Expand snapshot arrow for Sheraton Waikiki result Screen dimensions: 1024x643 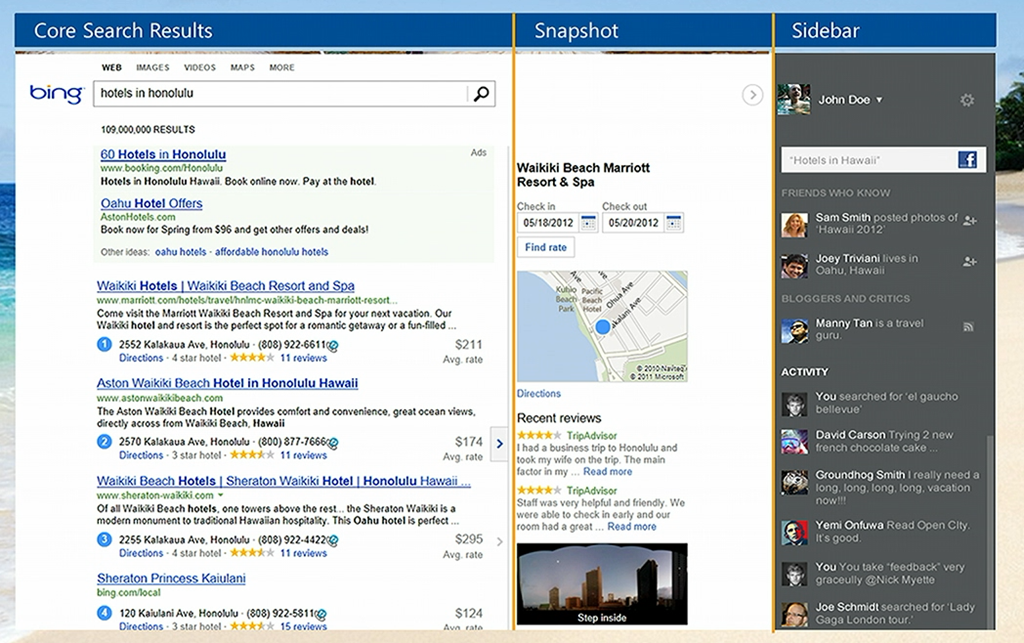click(x=500, y=541)
